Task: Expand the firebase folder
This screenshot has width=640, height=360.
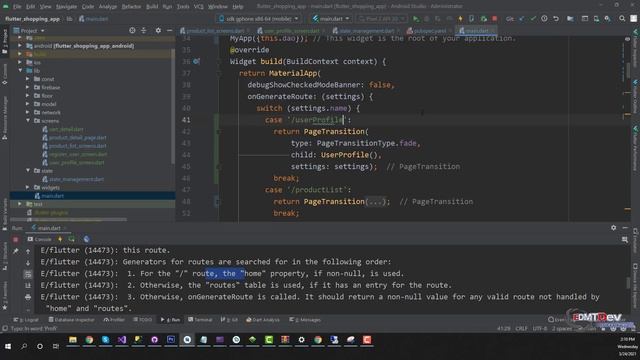Action: pos(28,87)
